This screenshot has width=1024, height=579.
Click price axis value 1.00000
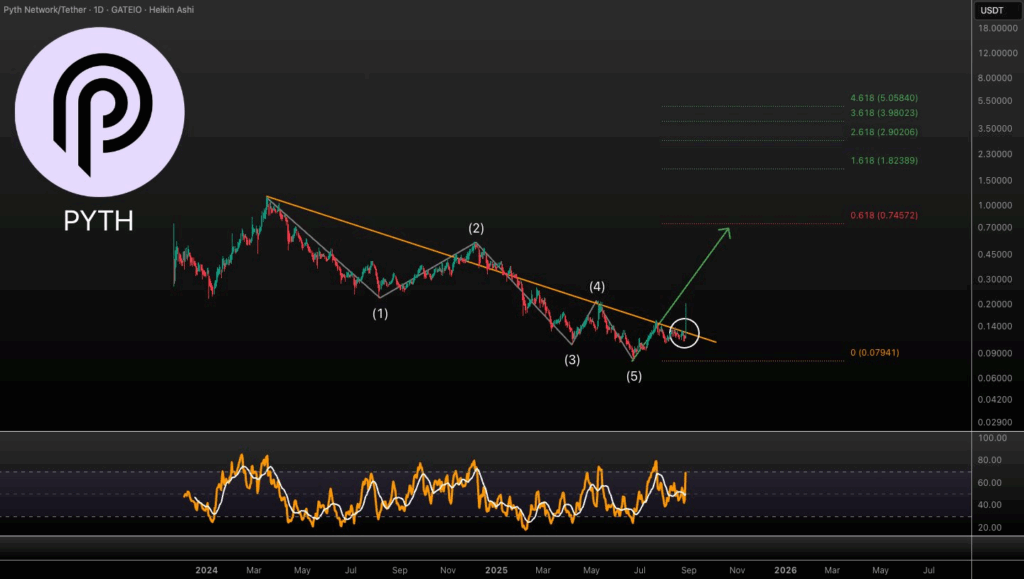click(997, 205)
